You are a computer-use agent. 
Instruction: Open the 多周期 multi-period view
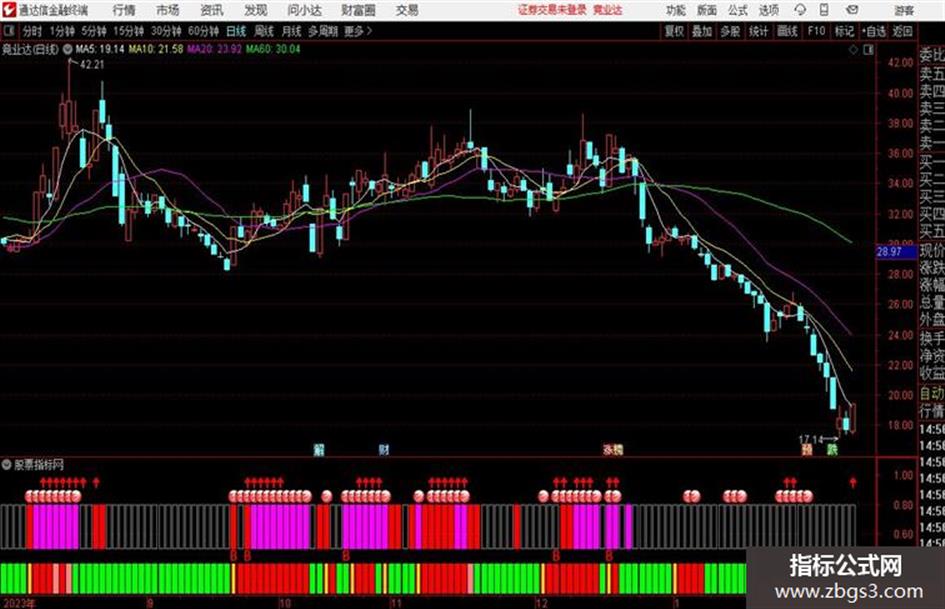coord(323,31)
